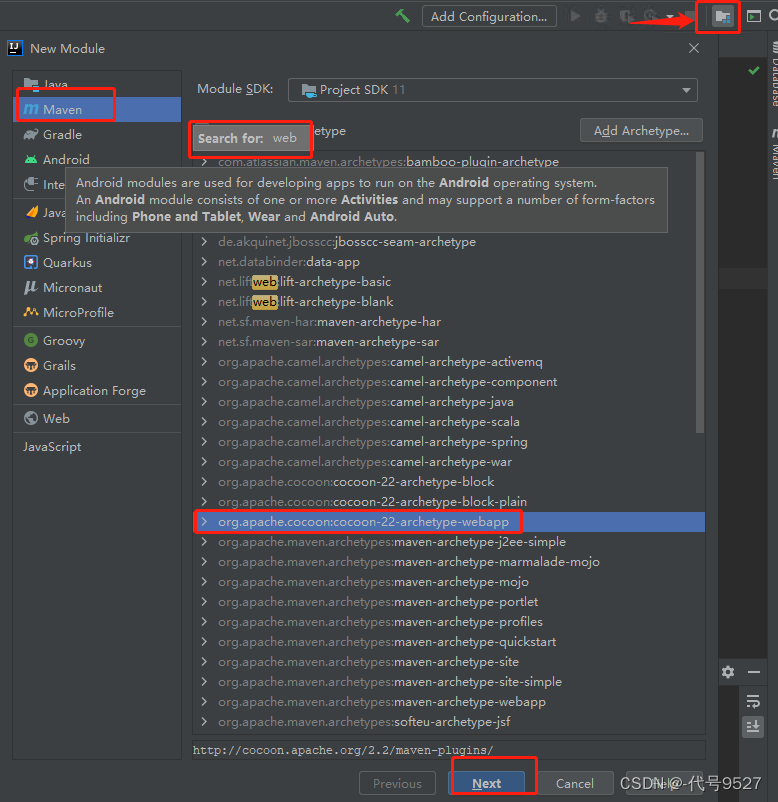Select the Application Forge module type

(97, 391)
